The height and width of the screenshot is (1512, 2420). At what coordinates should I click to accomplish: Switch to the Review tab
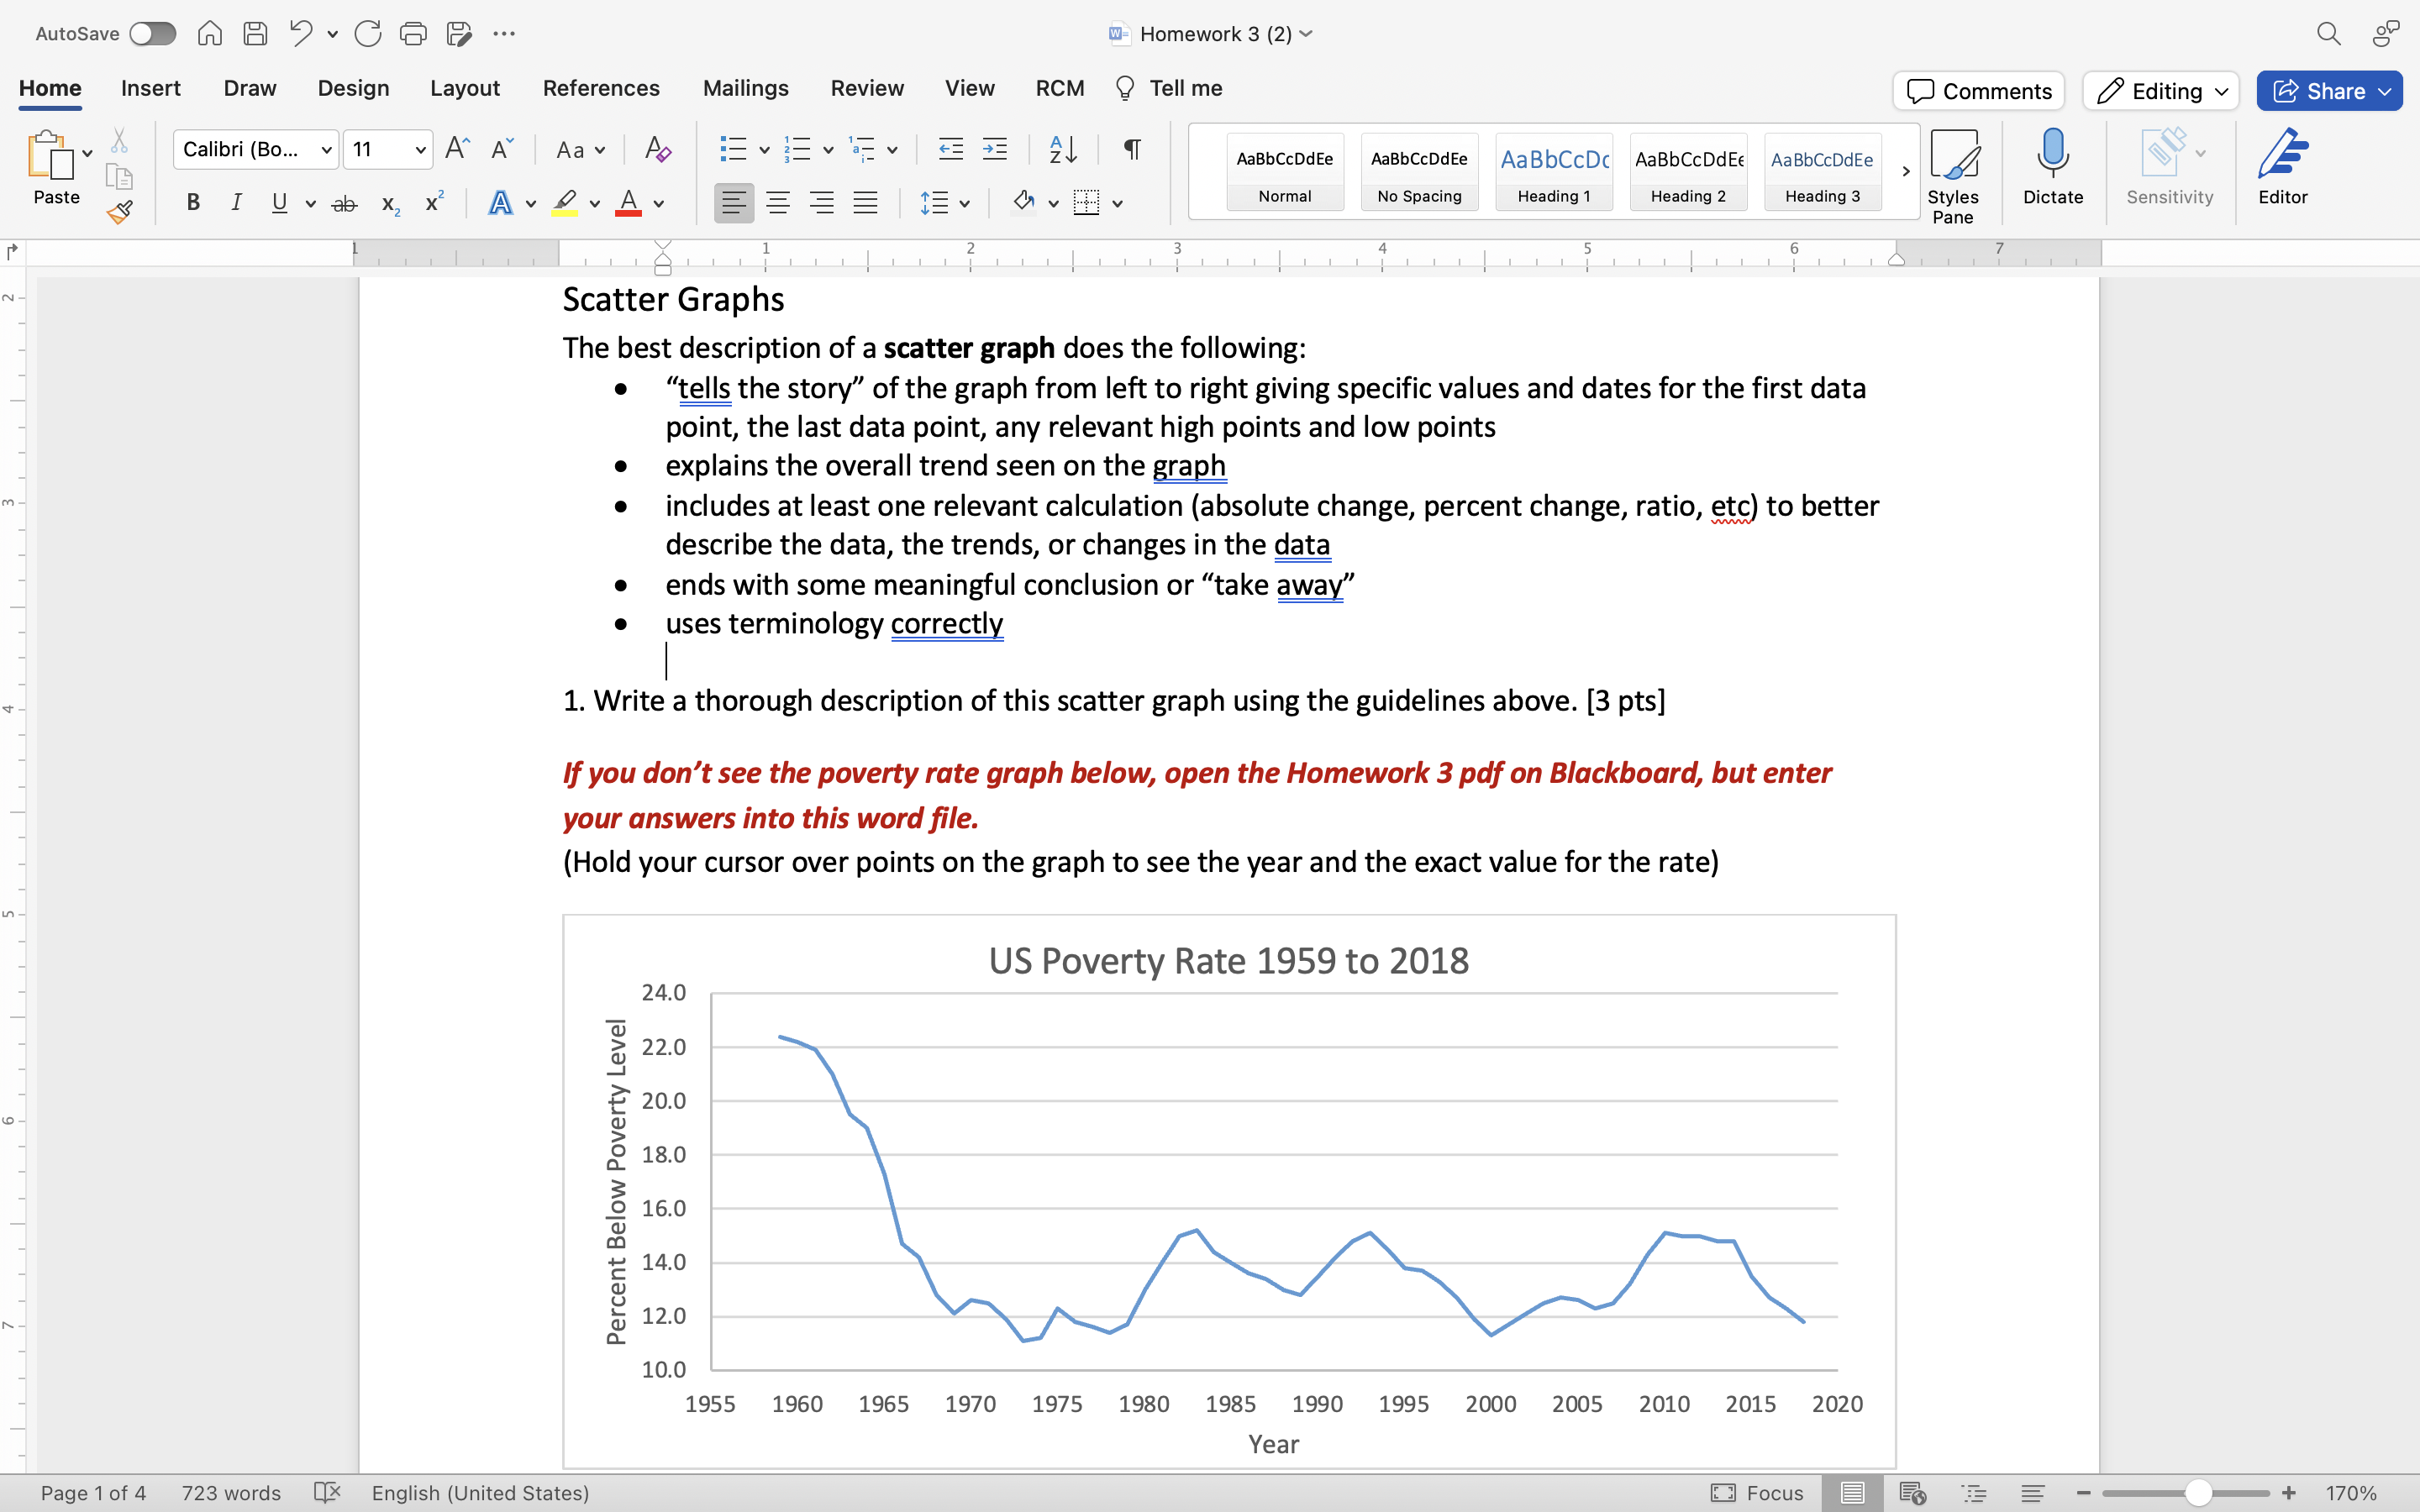click(x=867, y=88)
